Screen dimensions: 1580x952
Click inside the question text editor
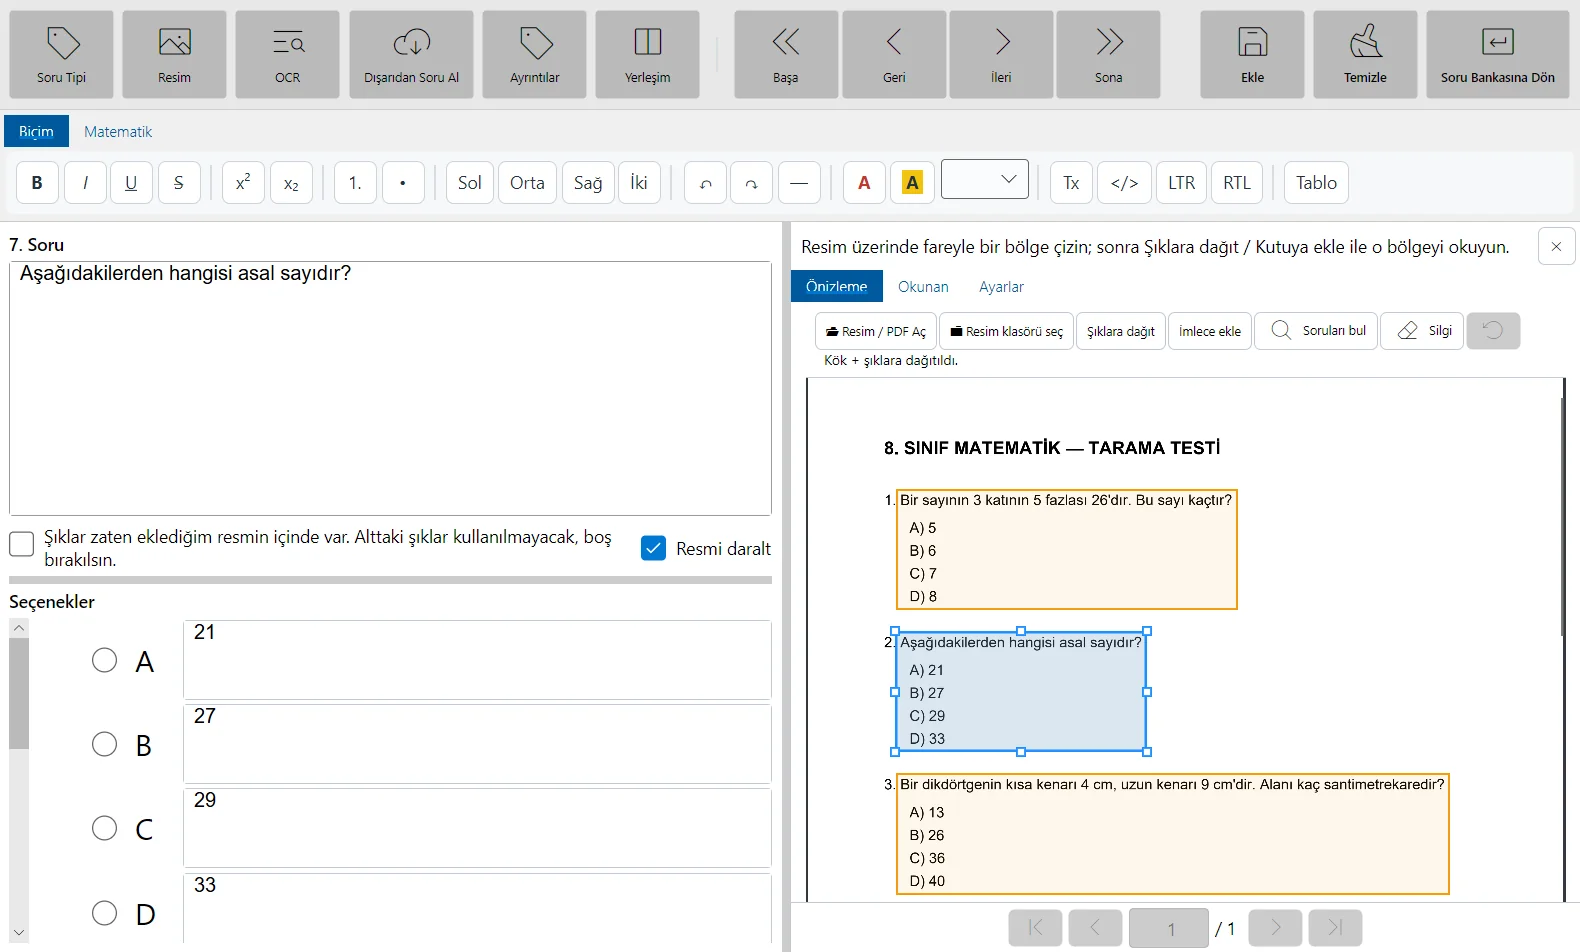pyautogui.click(x=390, y=388)
